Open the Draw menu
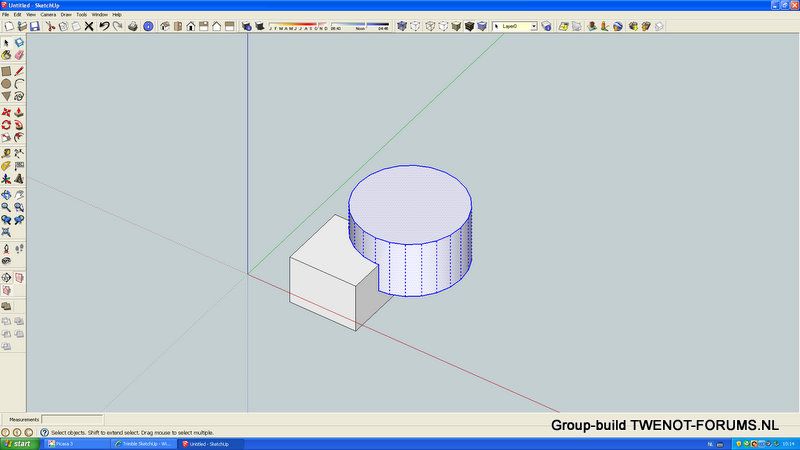This screenshot has width=800, height=450. click(66, 15)
